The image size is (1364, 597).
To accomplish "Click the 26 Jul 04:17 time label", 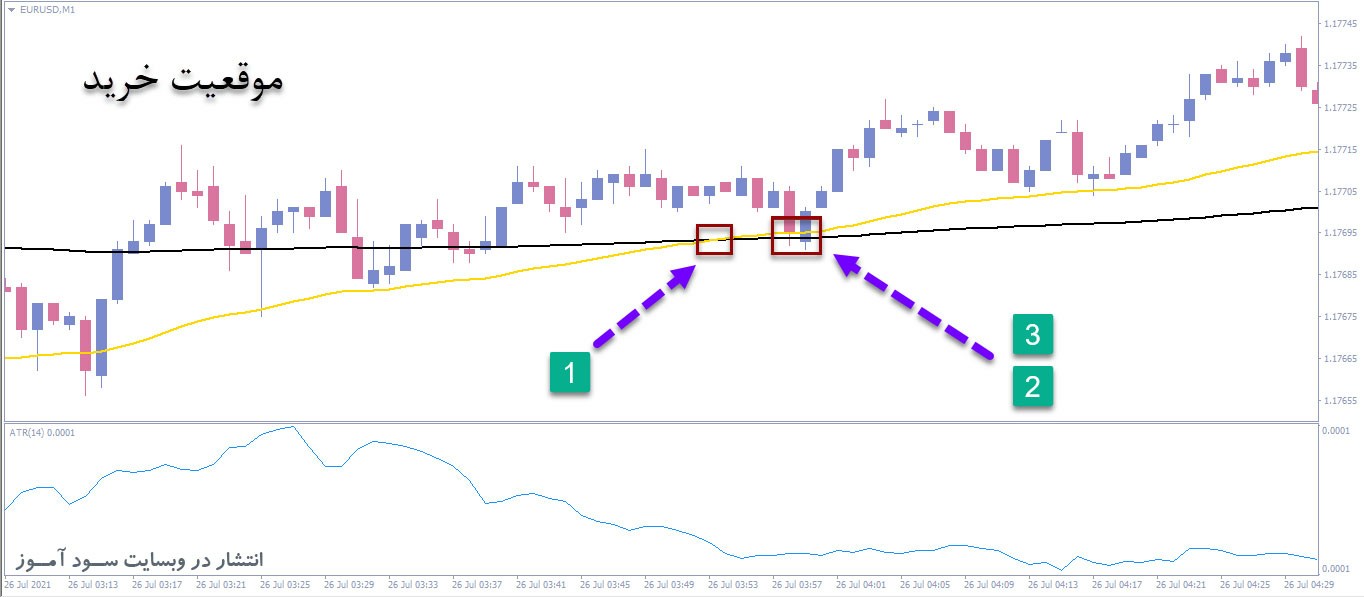I will 1117,585.
